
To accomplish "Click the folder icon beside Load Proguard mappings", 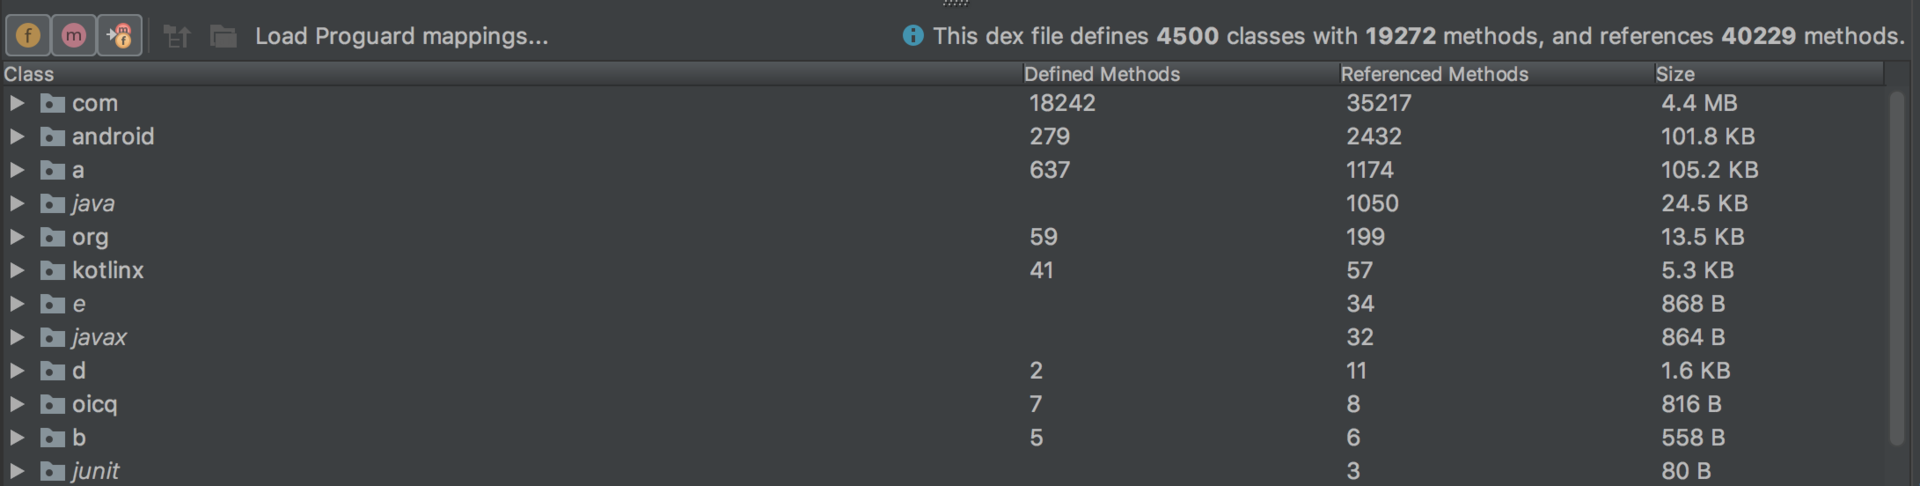I will [x=223, y=37].
